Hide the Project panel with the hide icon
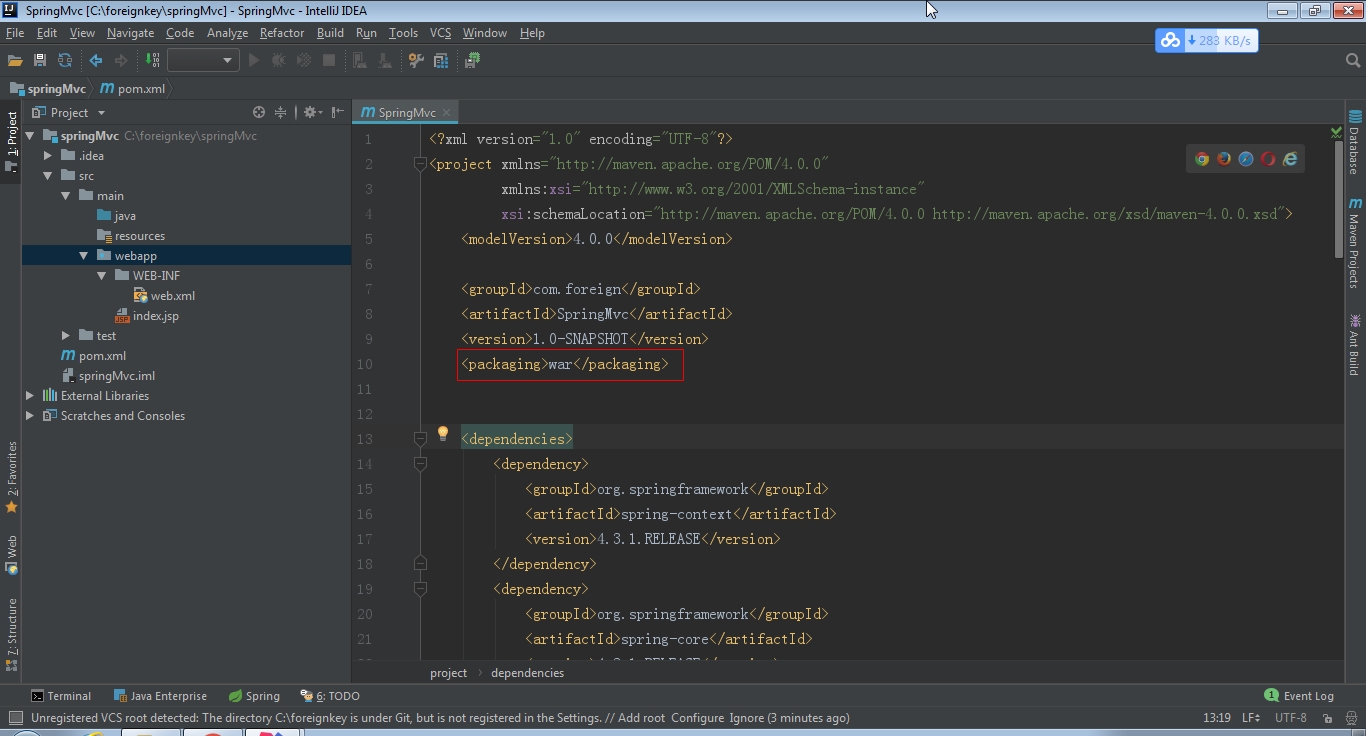This screenshot has height=736, width=1366. click(x=337, y=112)
